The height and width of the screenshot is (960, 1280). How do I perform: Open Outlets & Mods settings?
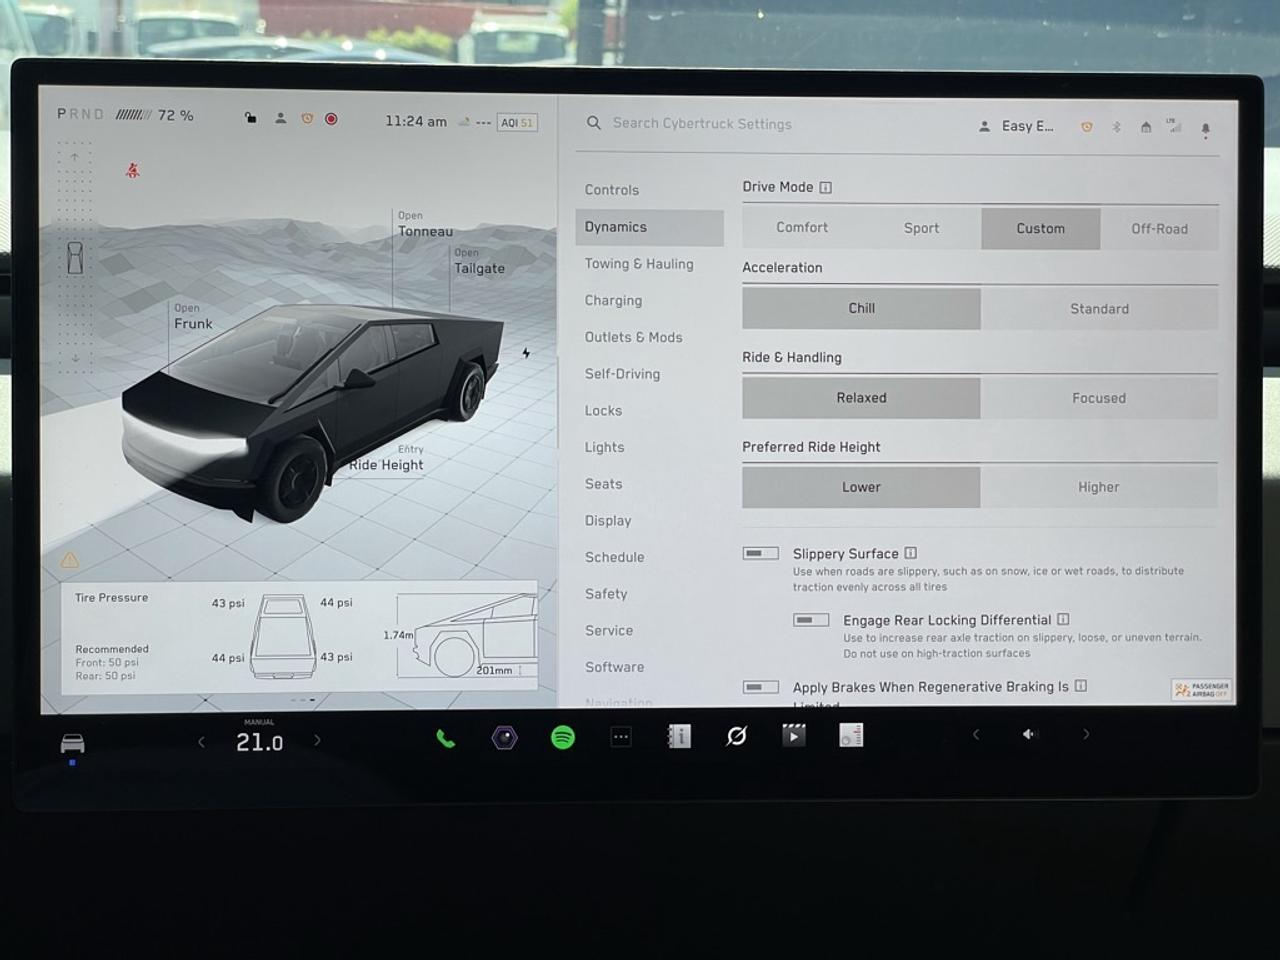[634, 338]
